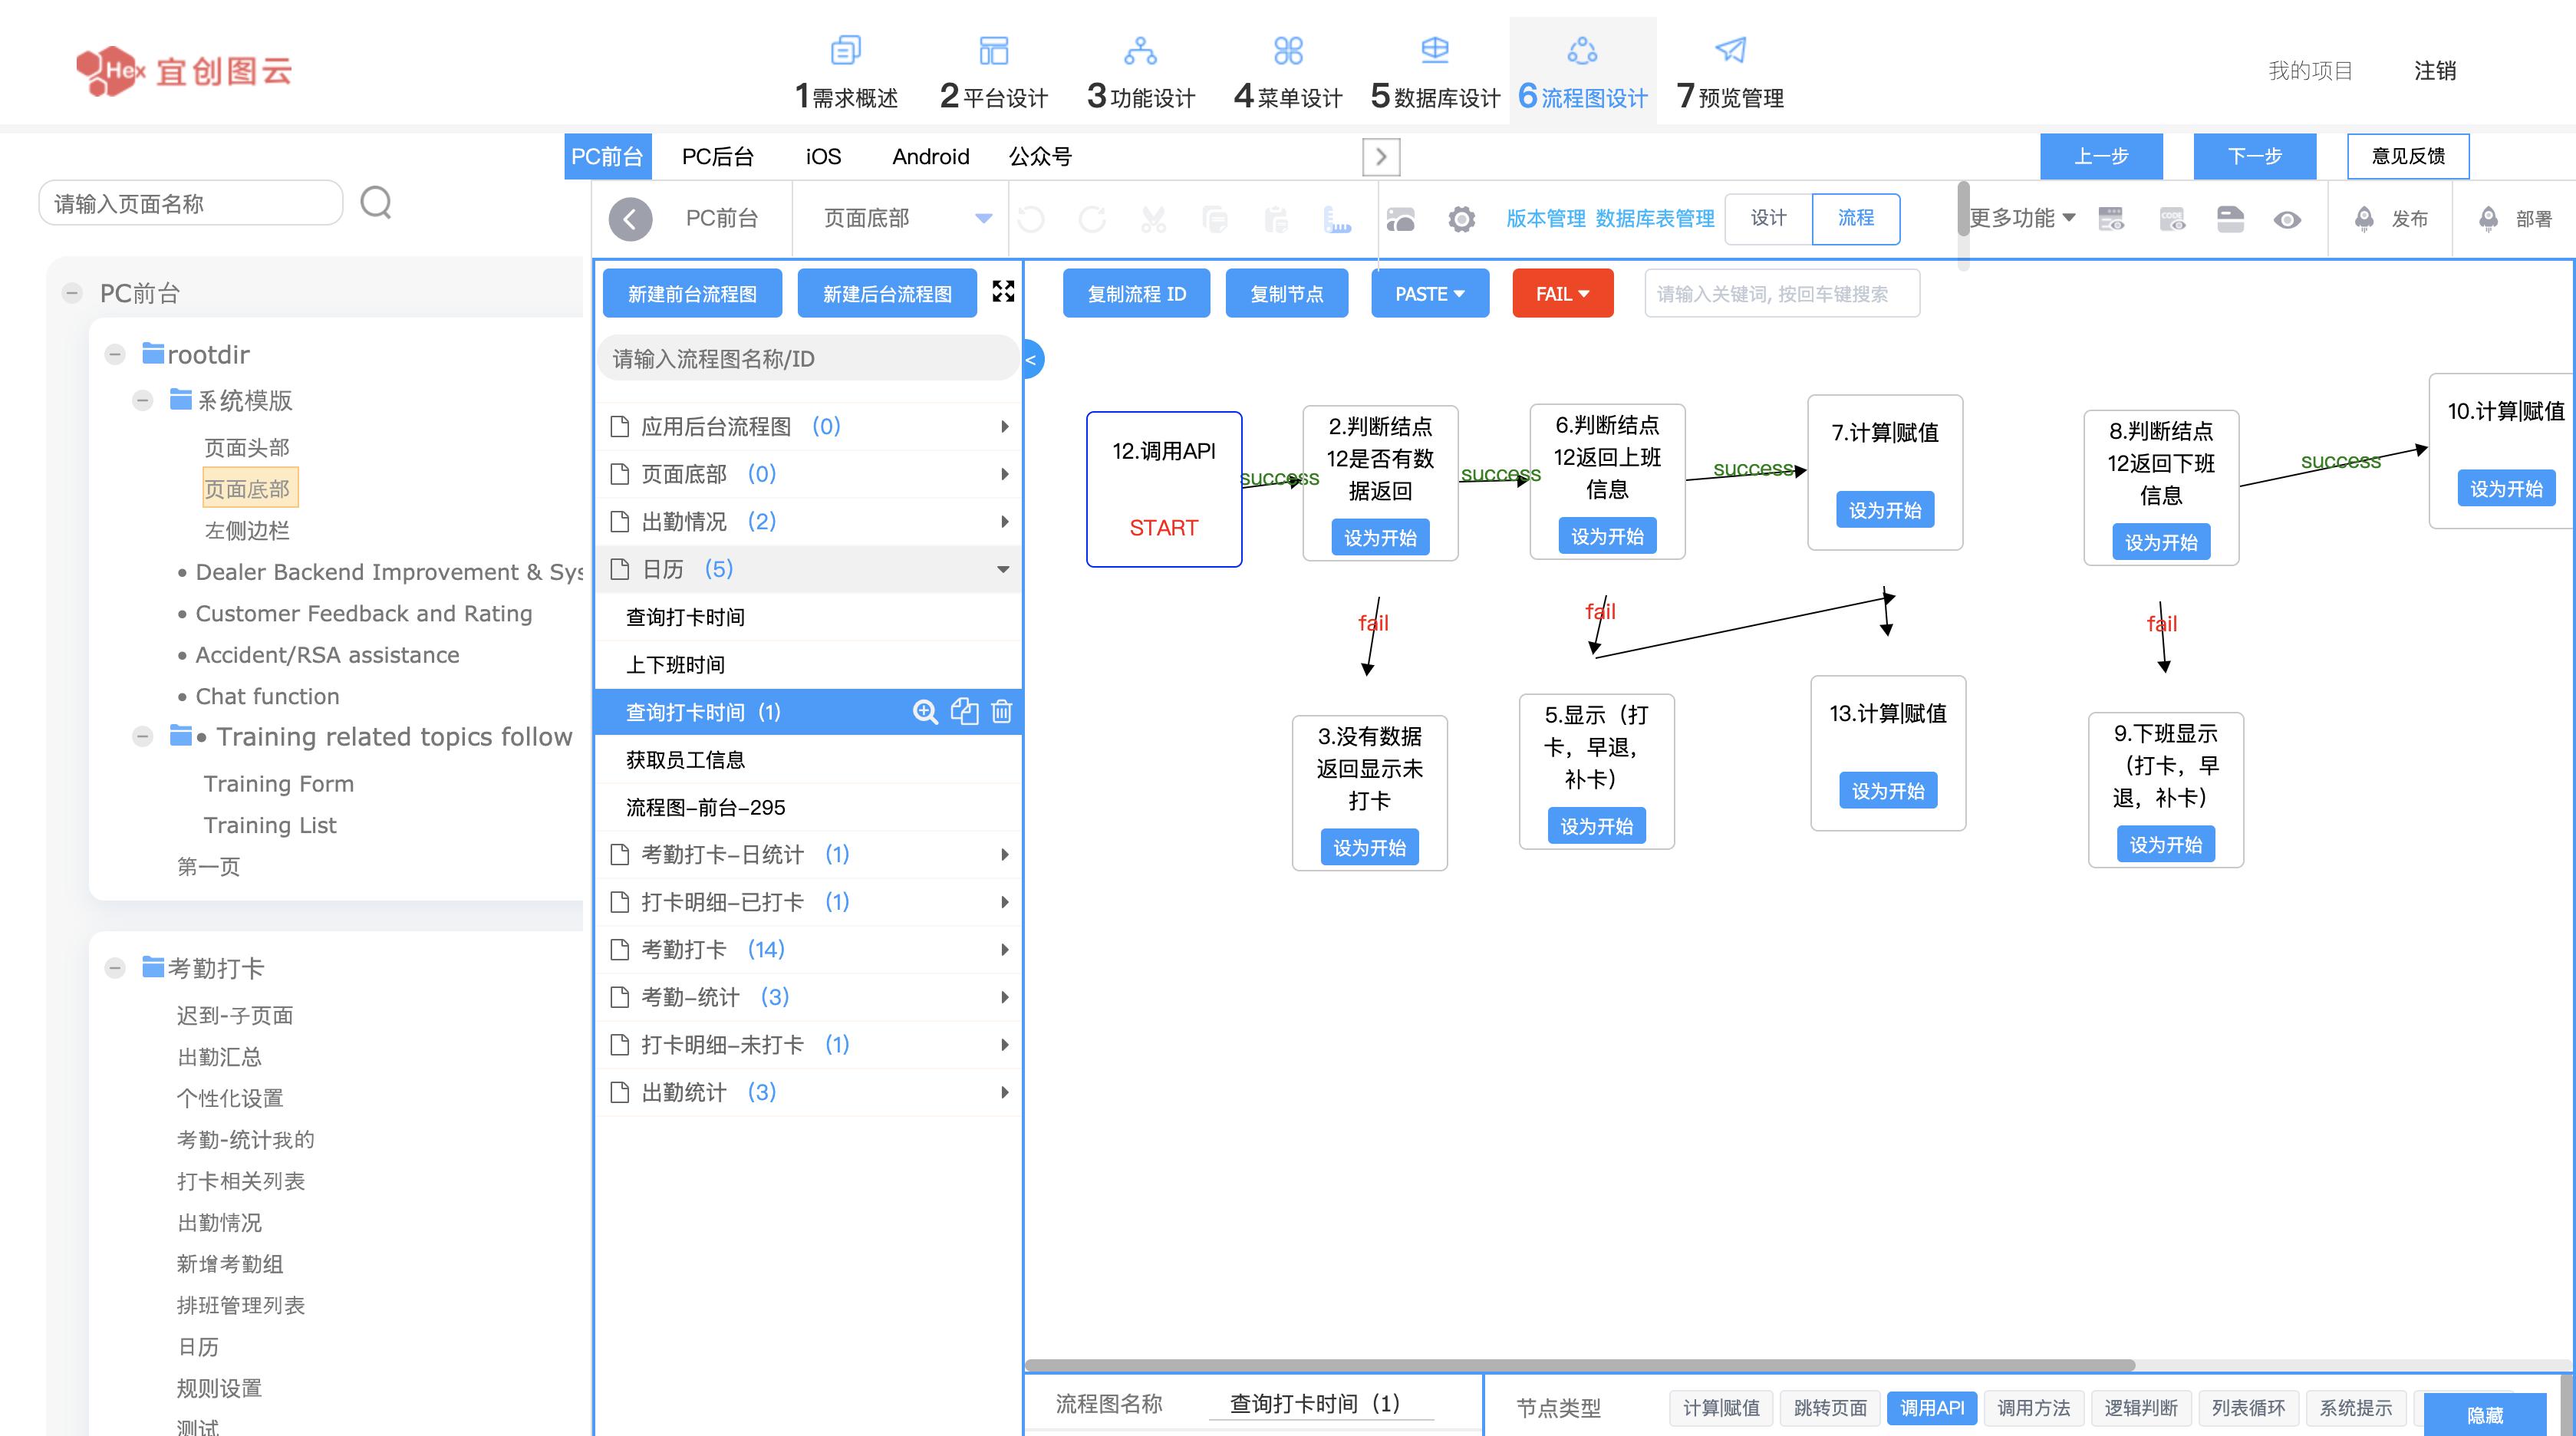Click the flowchart name/ID search field
The image size is (2576, 1436).
pos(808,359)
